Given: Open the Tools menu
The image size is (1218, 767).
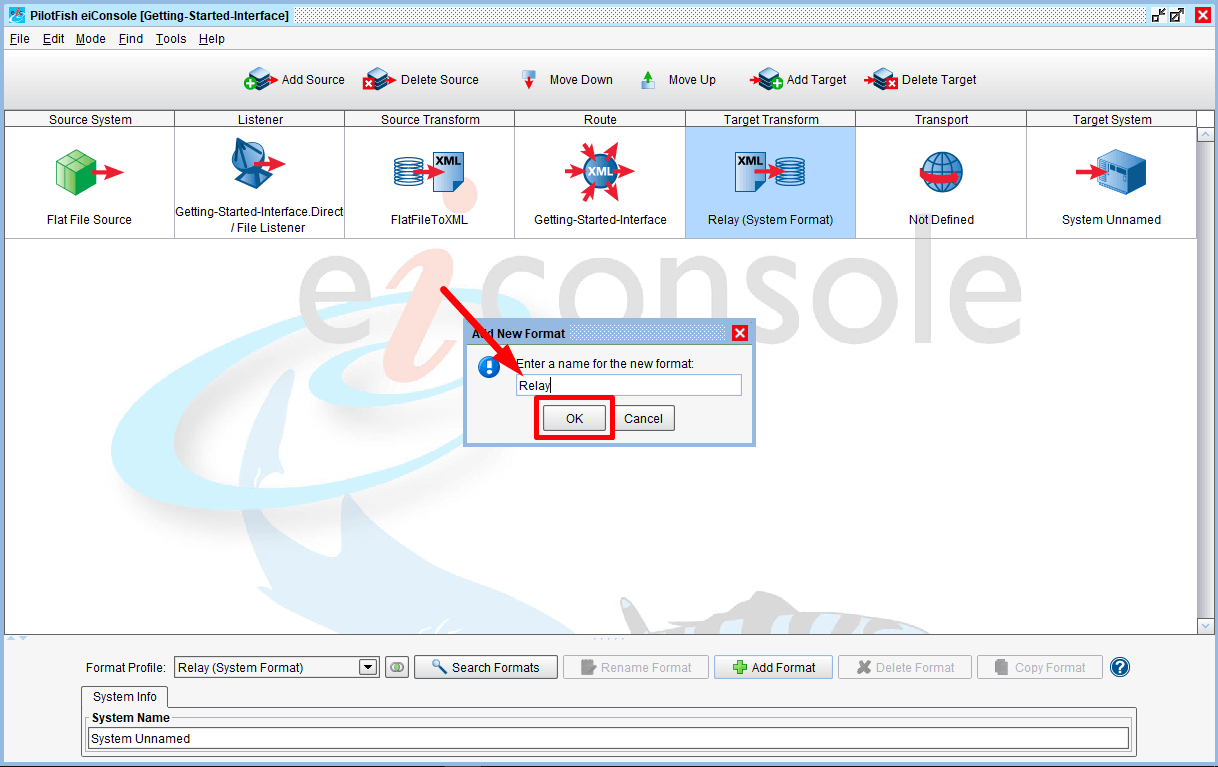Looking at the screenshot, I should pos(171,39).
